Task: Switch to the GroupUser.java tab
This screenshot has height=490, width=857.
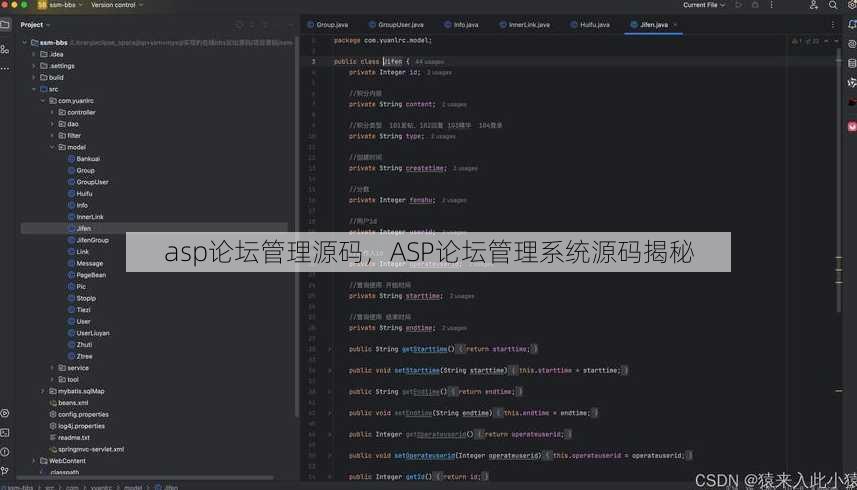Action: (396, 25)
